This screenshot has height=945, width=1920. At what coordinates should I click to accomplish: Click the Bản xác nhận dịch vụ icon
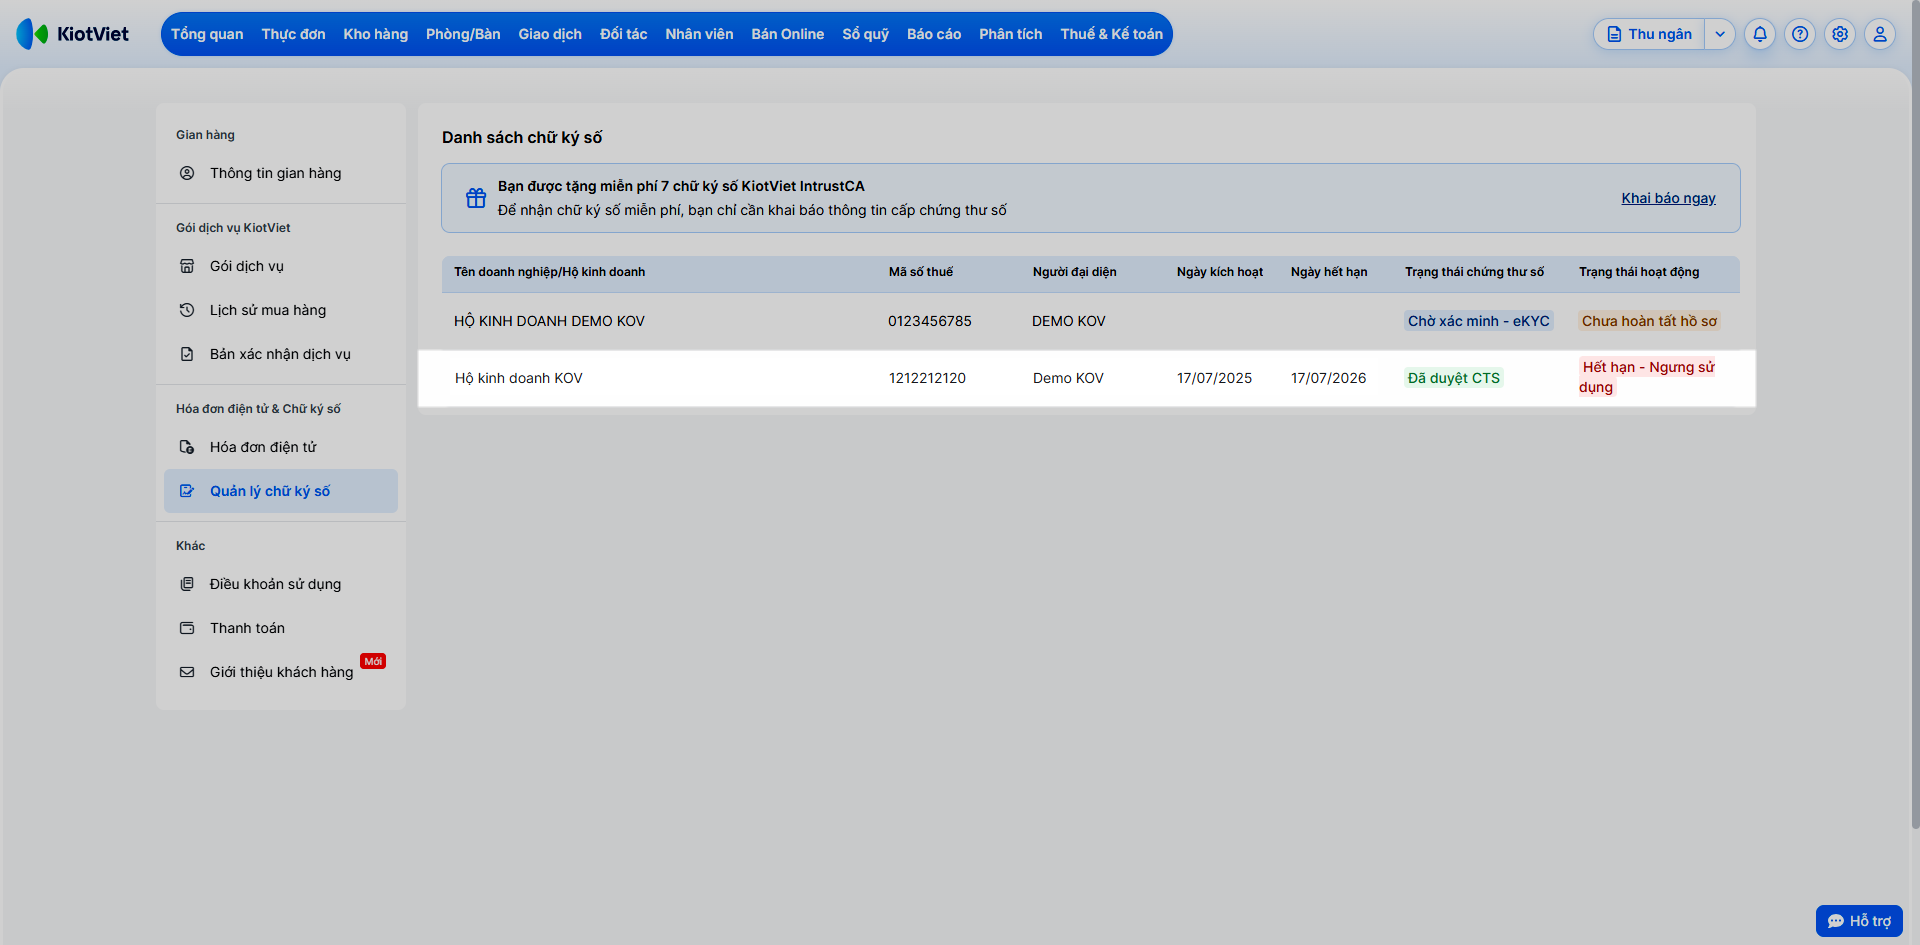187,354
